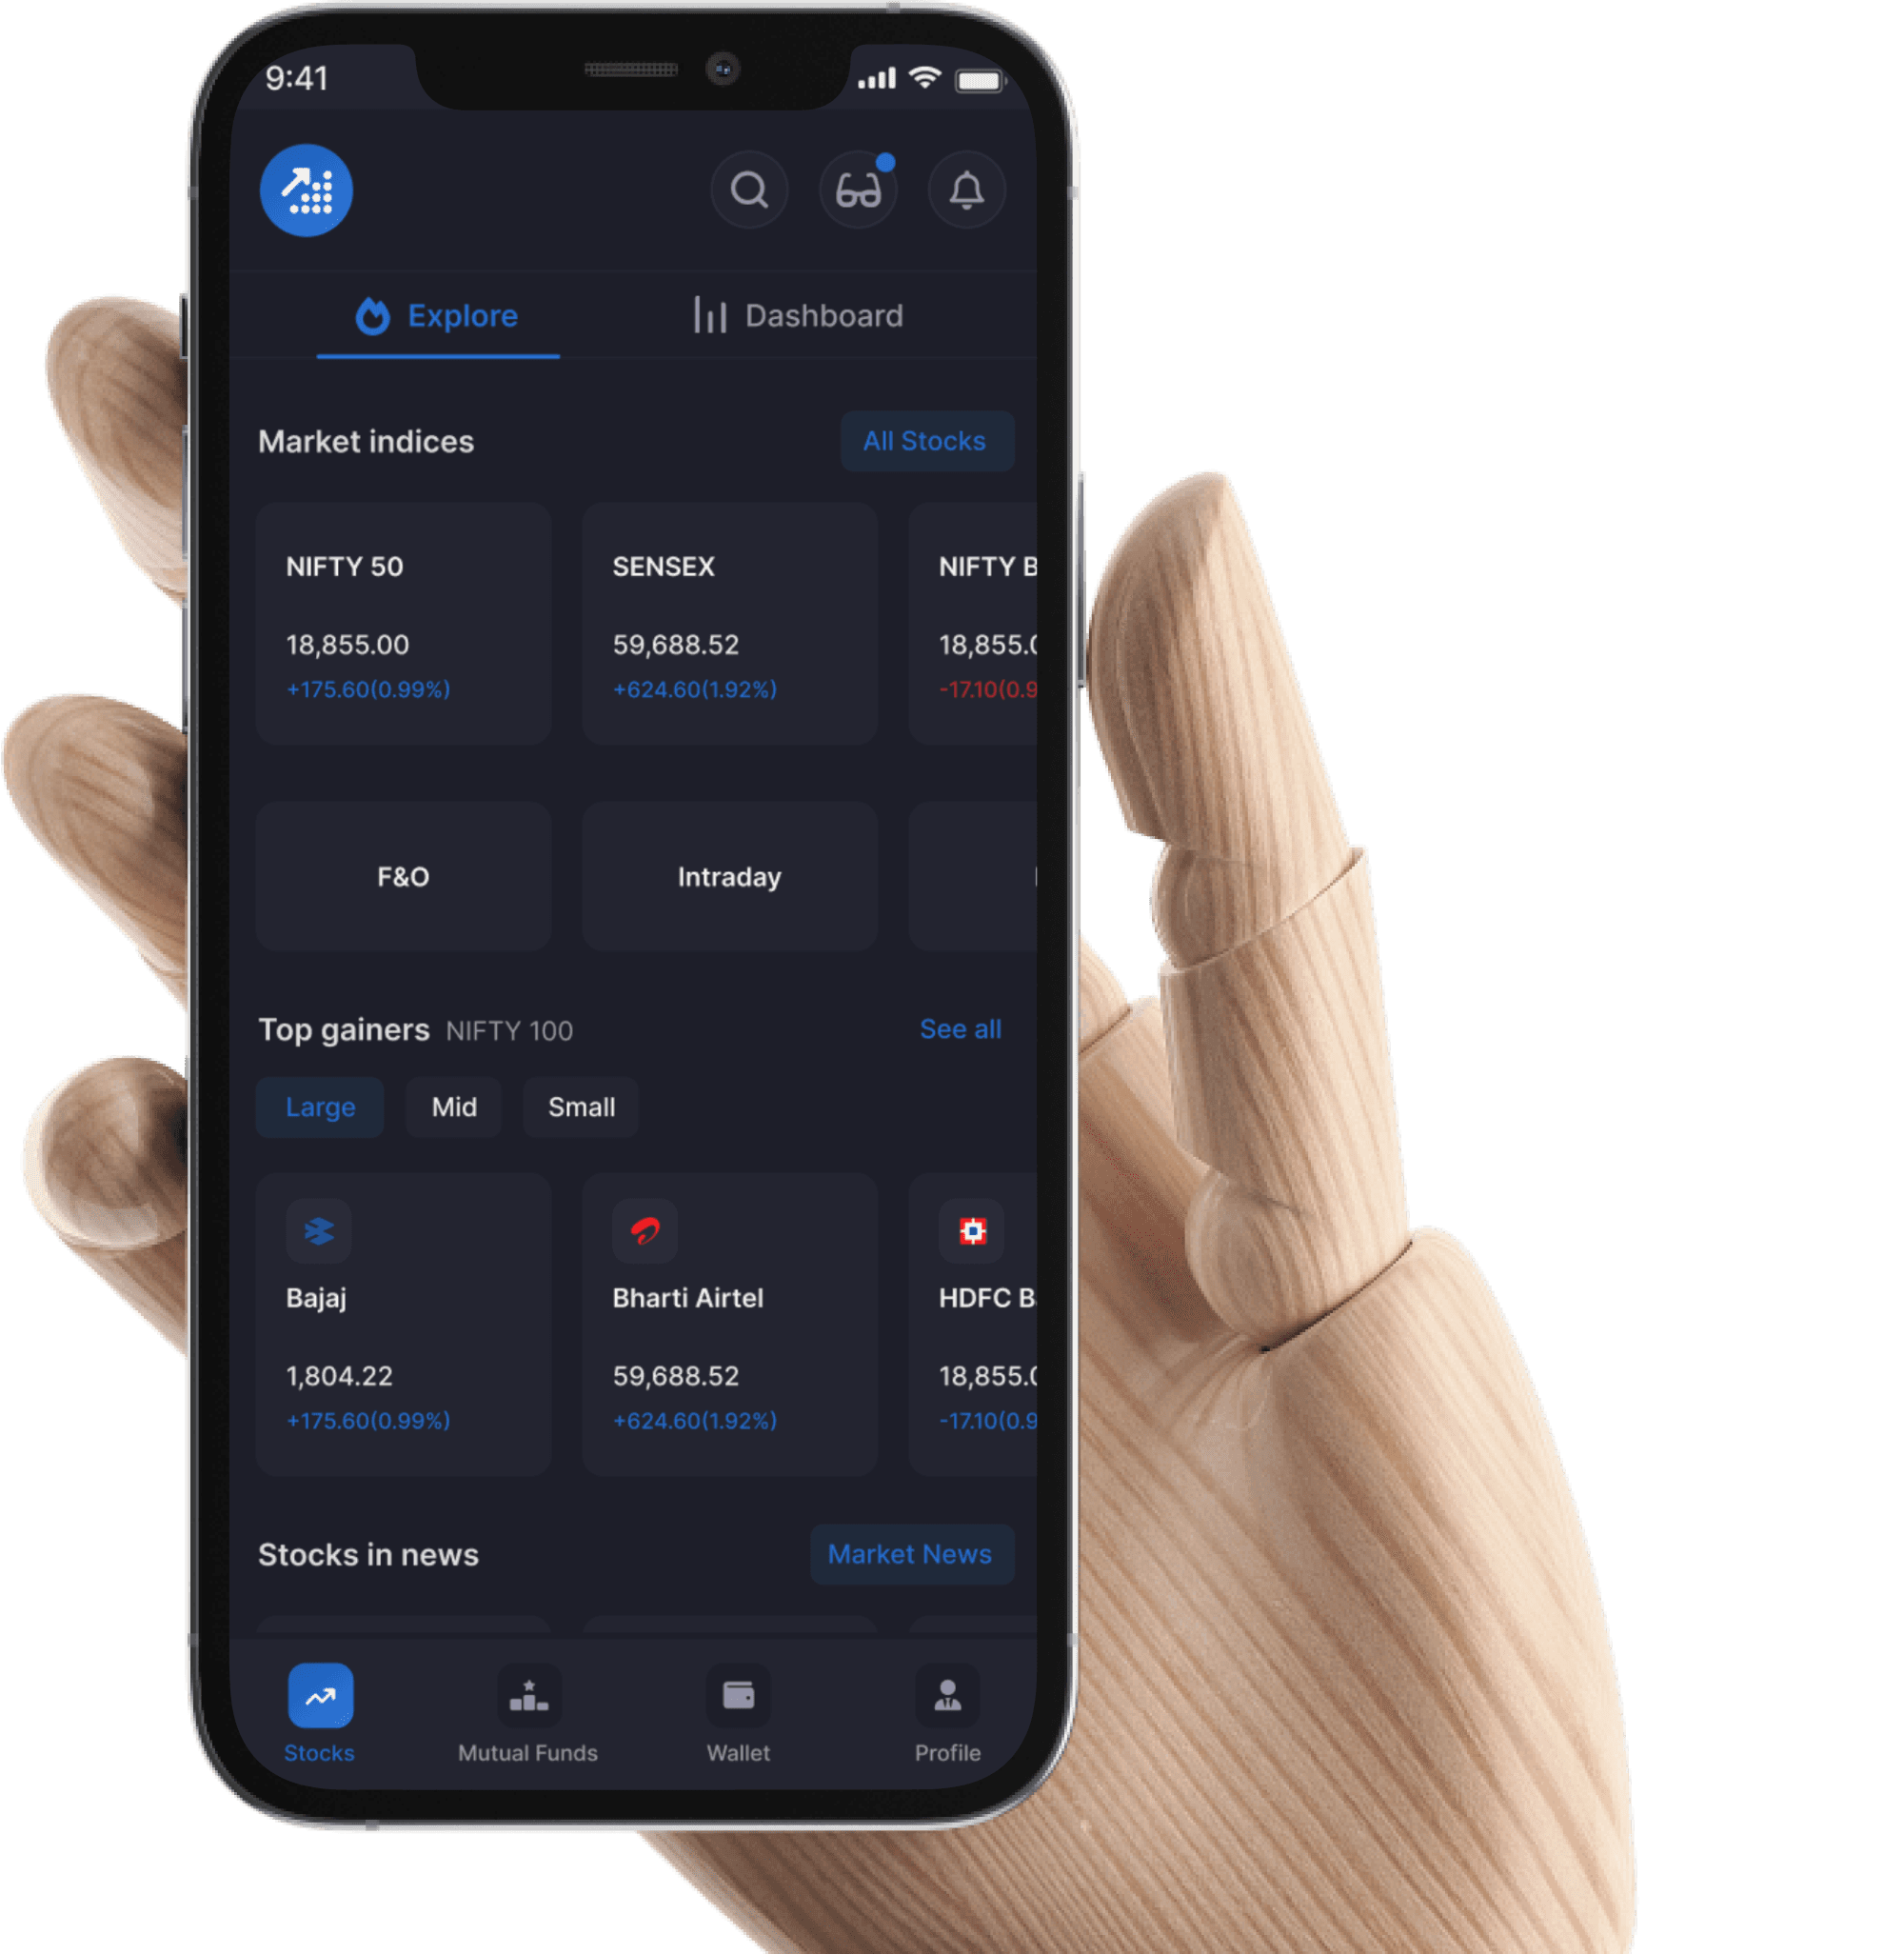Open See all top gainers link
1904x1954 pixels.
click(x=961, y=1027)
